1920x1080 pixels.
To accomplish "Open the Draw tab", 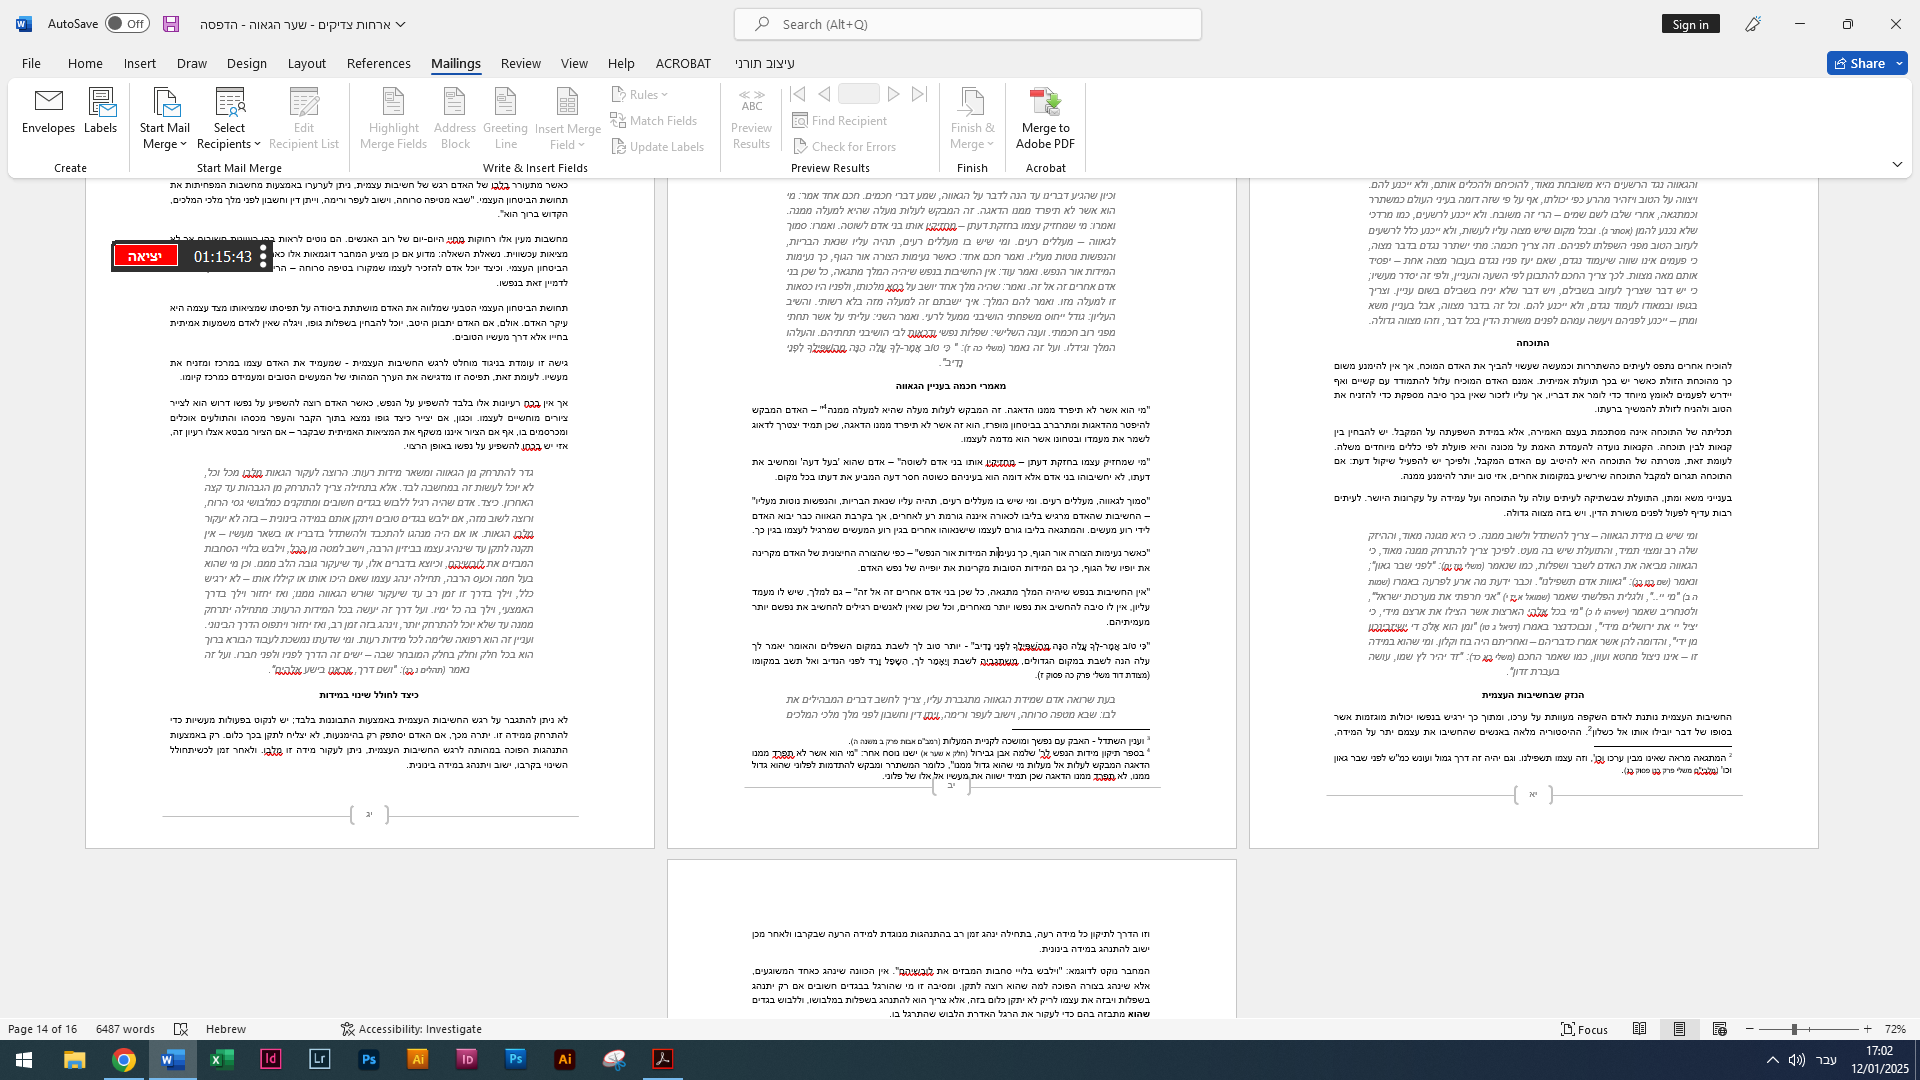I will [192, 63].
